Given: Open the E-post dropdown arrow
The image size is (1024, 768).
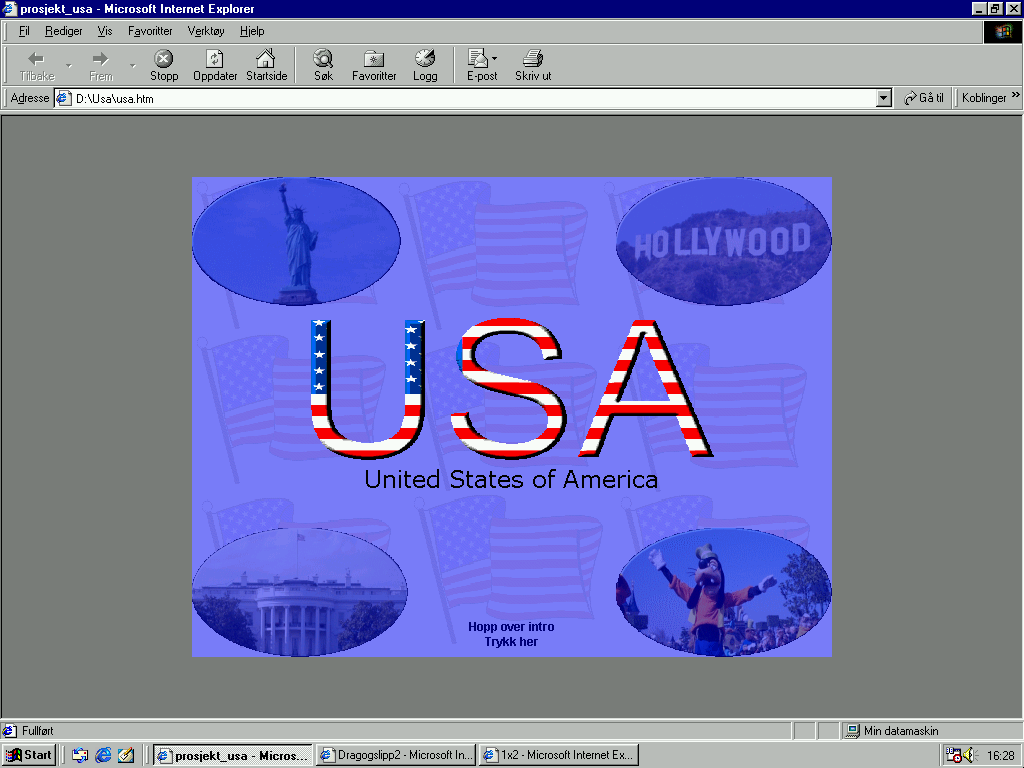Looking at the screenshot, I should 494,58.
